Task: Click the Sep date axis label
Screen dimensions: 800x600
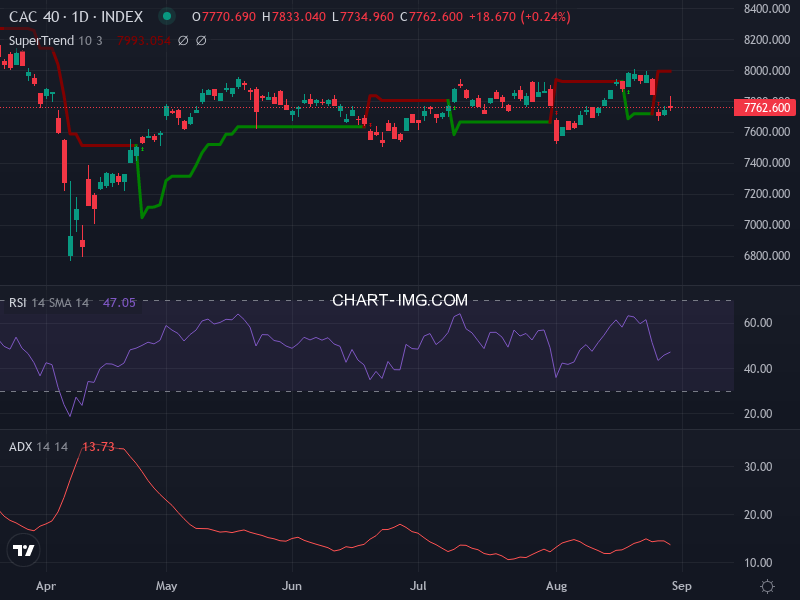Action: coord(682,586)
